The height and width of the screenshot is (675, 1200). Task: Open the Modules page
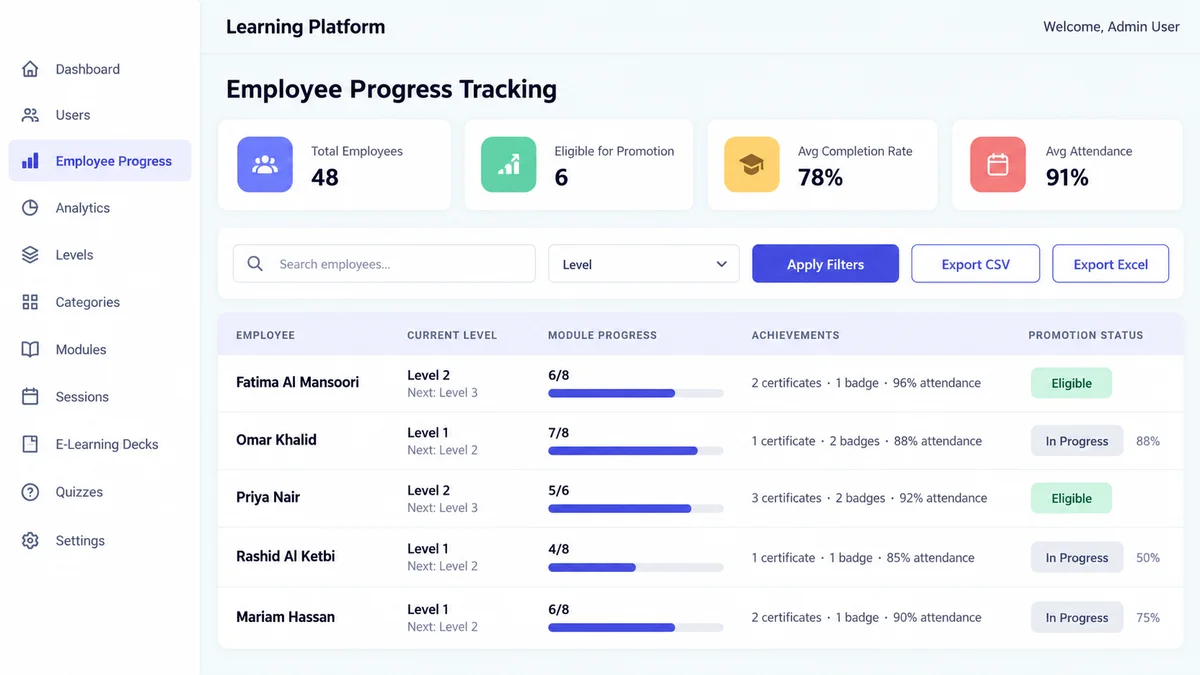[100, 349]
